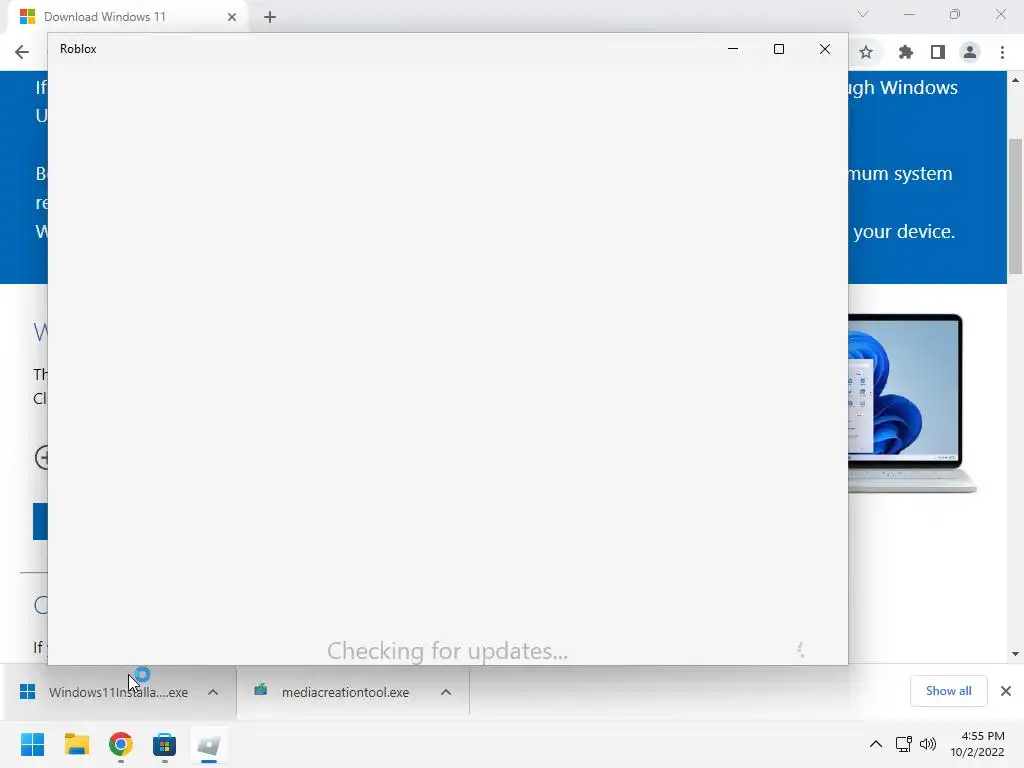1024x768 pixels.
Task: Bookmark this page with the star icon
Action: pos(866,52)
